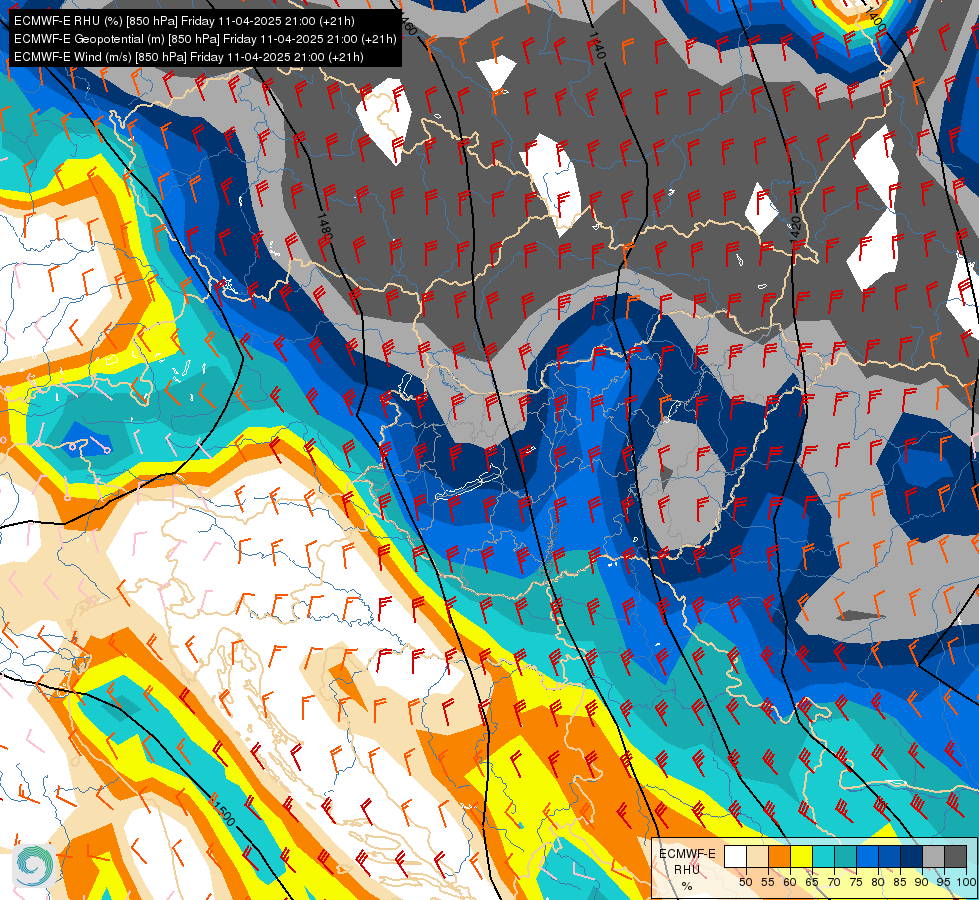Viewport: 979px width, 900px height.
Task: Click the orange 55-60% legend swatch
Action: point(779,856)
